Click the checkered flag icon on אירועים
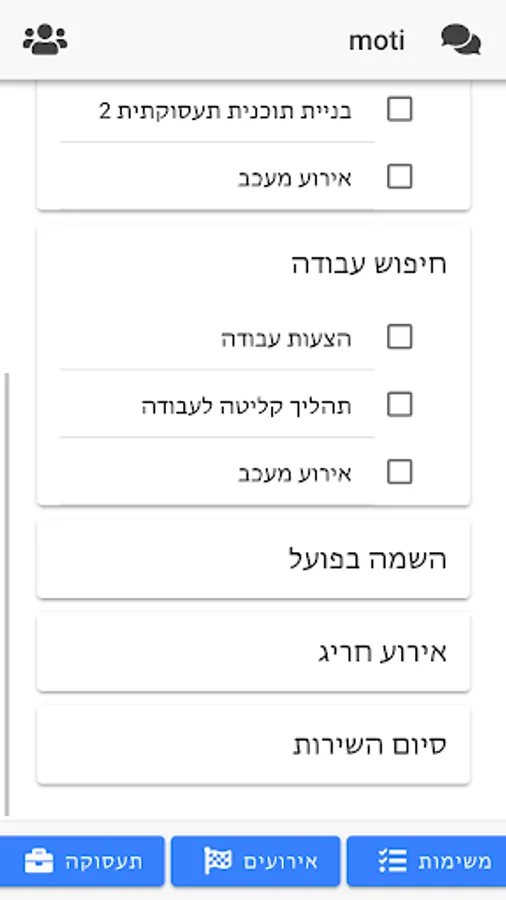This screenshot has height=900, width=506. (x=218, y=862)
